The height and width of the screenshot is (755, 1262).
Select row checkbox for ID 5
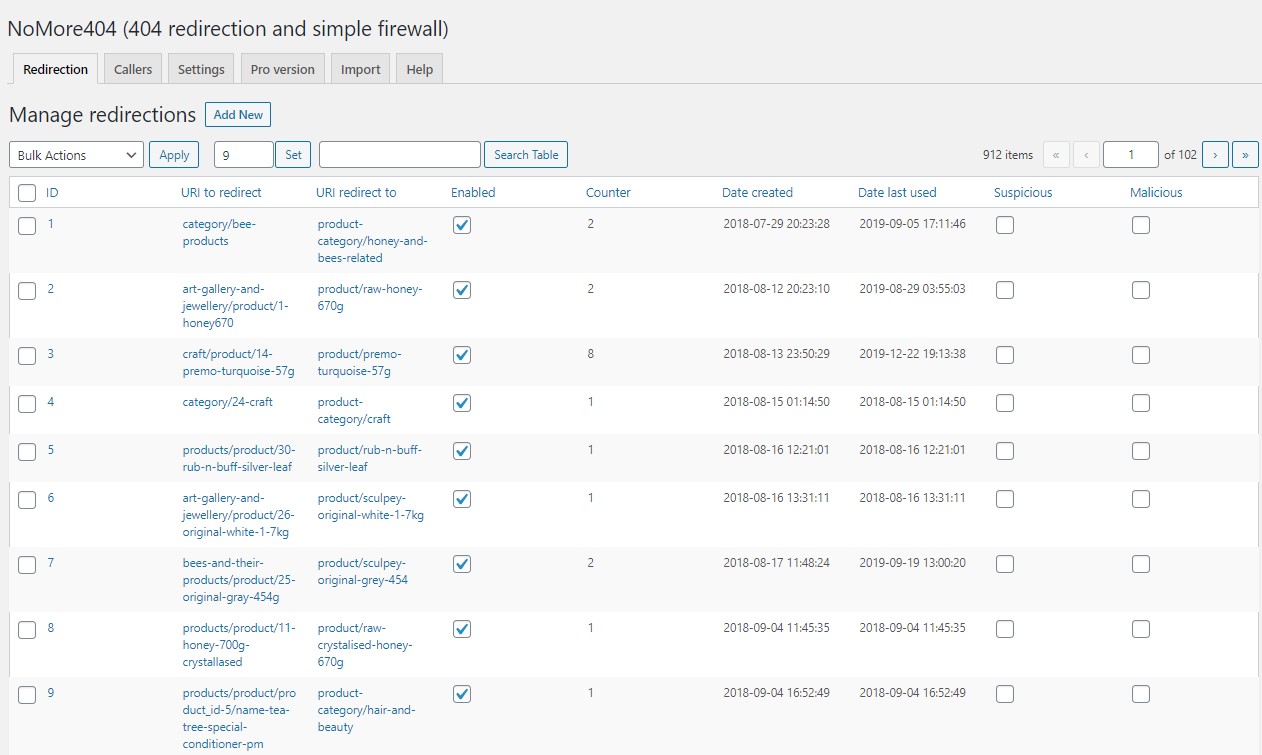(x=27, y=452)
